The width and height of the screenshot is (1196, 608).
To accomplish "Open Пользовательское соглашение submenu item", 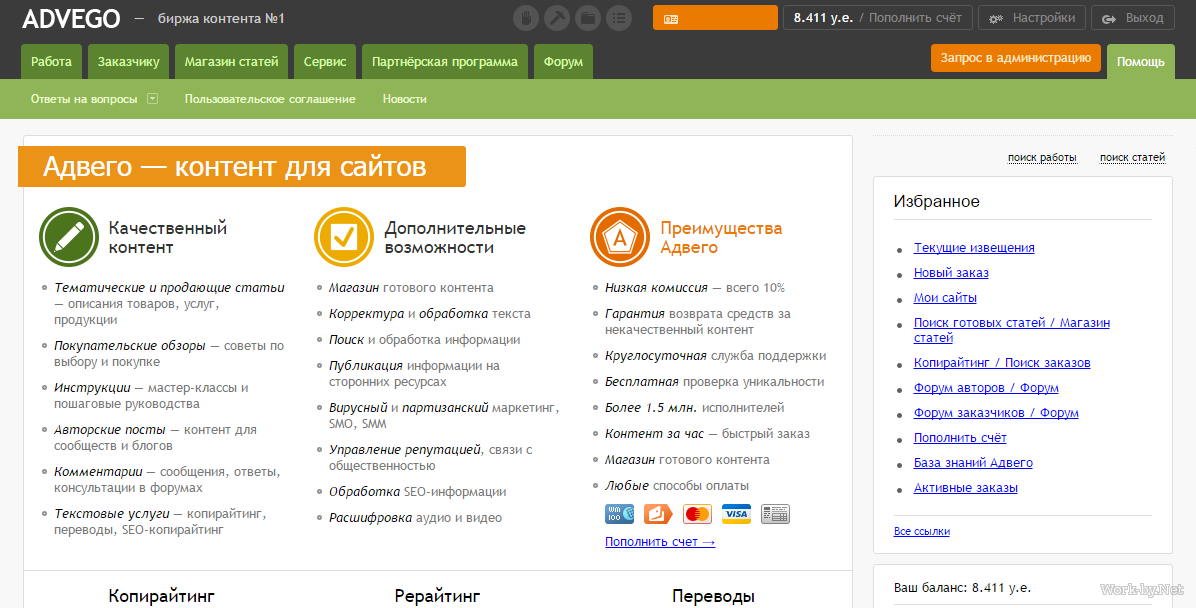I will pos(270,99).
